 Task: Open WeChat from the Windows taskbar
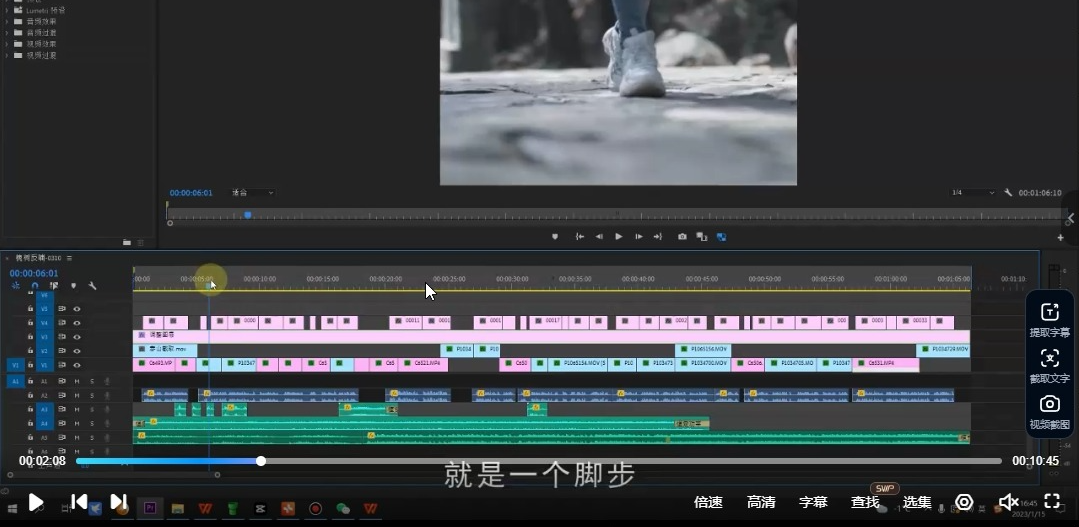click(343, 508)
